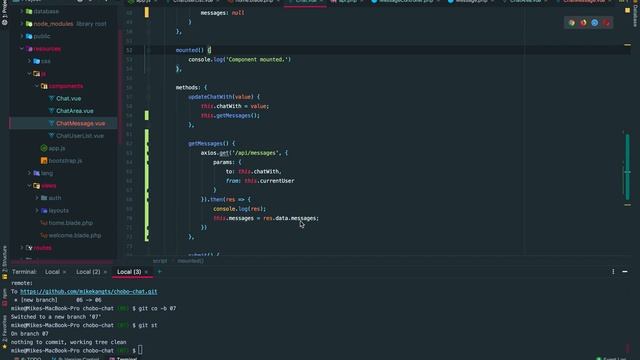
Task: Click the mounted() breadcrumb
Action: point(190,261)
